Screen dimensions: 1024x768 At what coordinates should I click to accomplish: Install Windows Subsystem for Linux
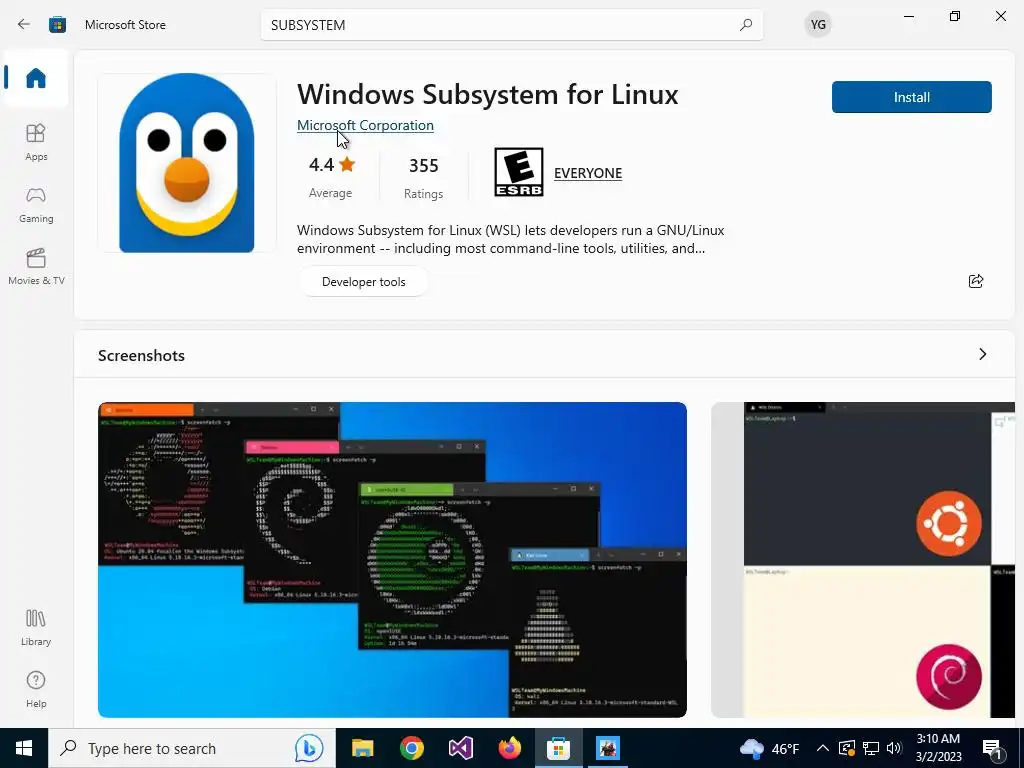pos(911,97)
